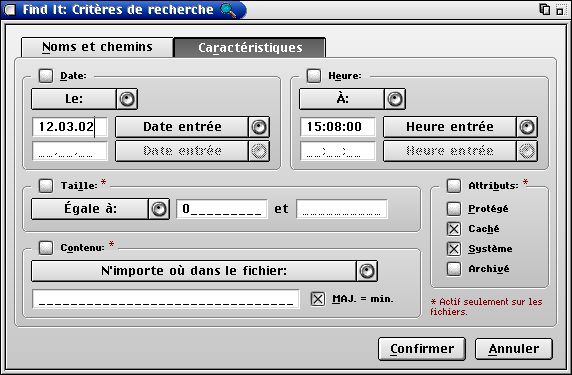
Task: Click the size field containing 0
Action: pyautogui.click(x=222, y=209)
